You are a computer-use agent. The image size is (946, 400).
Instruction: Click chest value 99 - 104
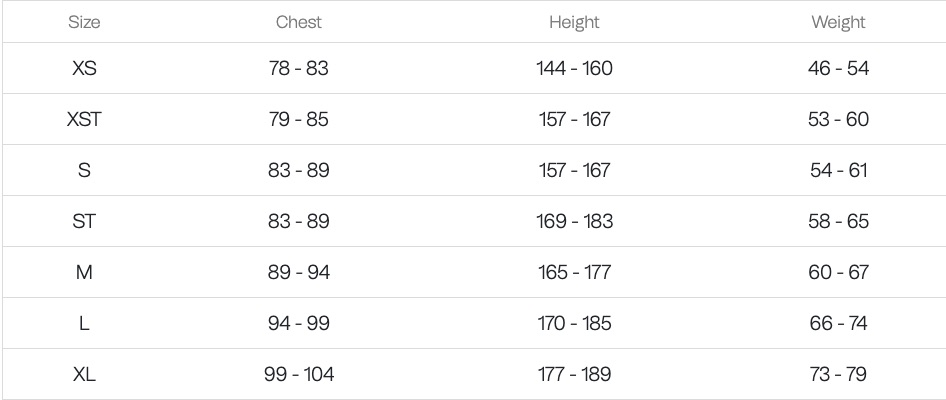tap(298, 375)
